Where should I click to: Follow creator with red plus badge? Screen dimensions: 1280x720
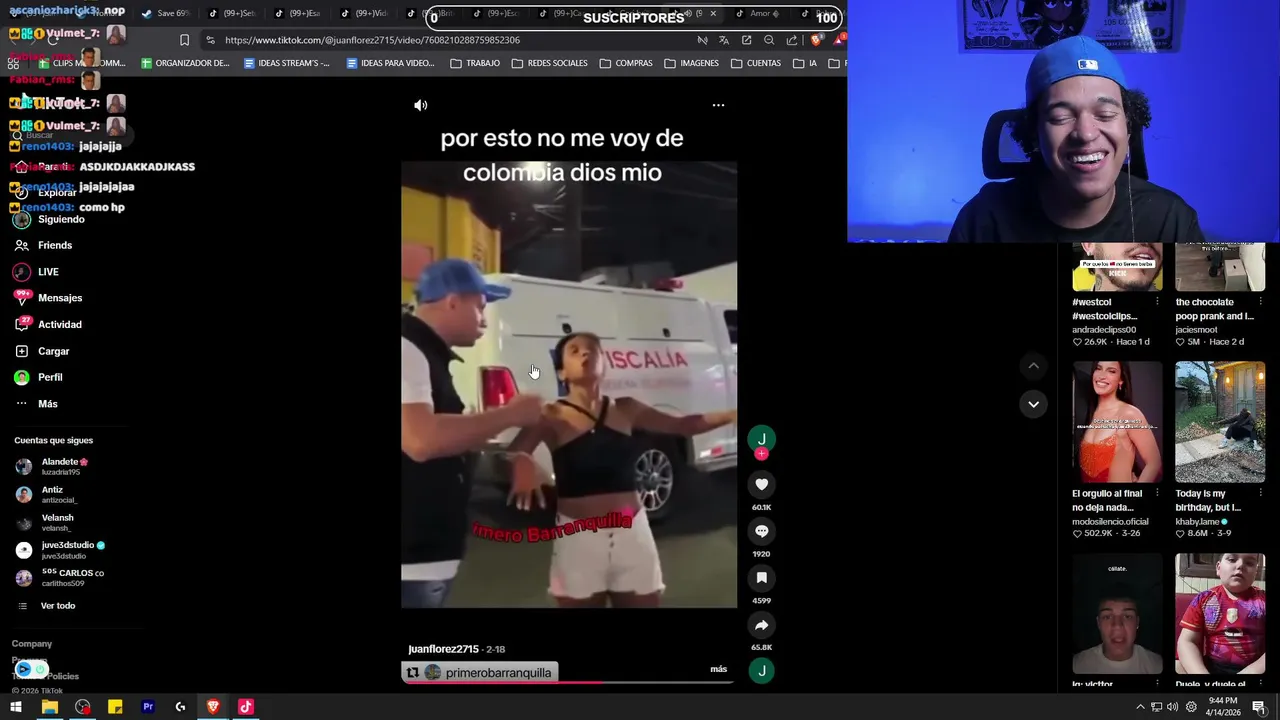tap(761, 454)
